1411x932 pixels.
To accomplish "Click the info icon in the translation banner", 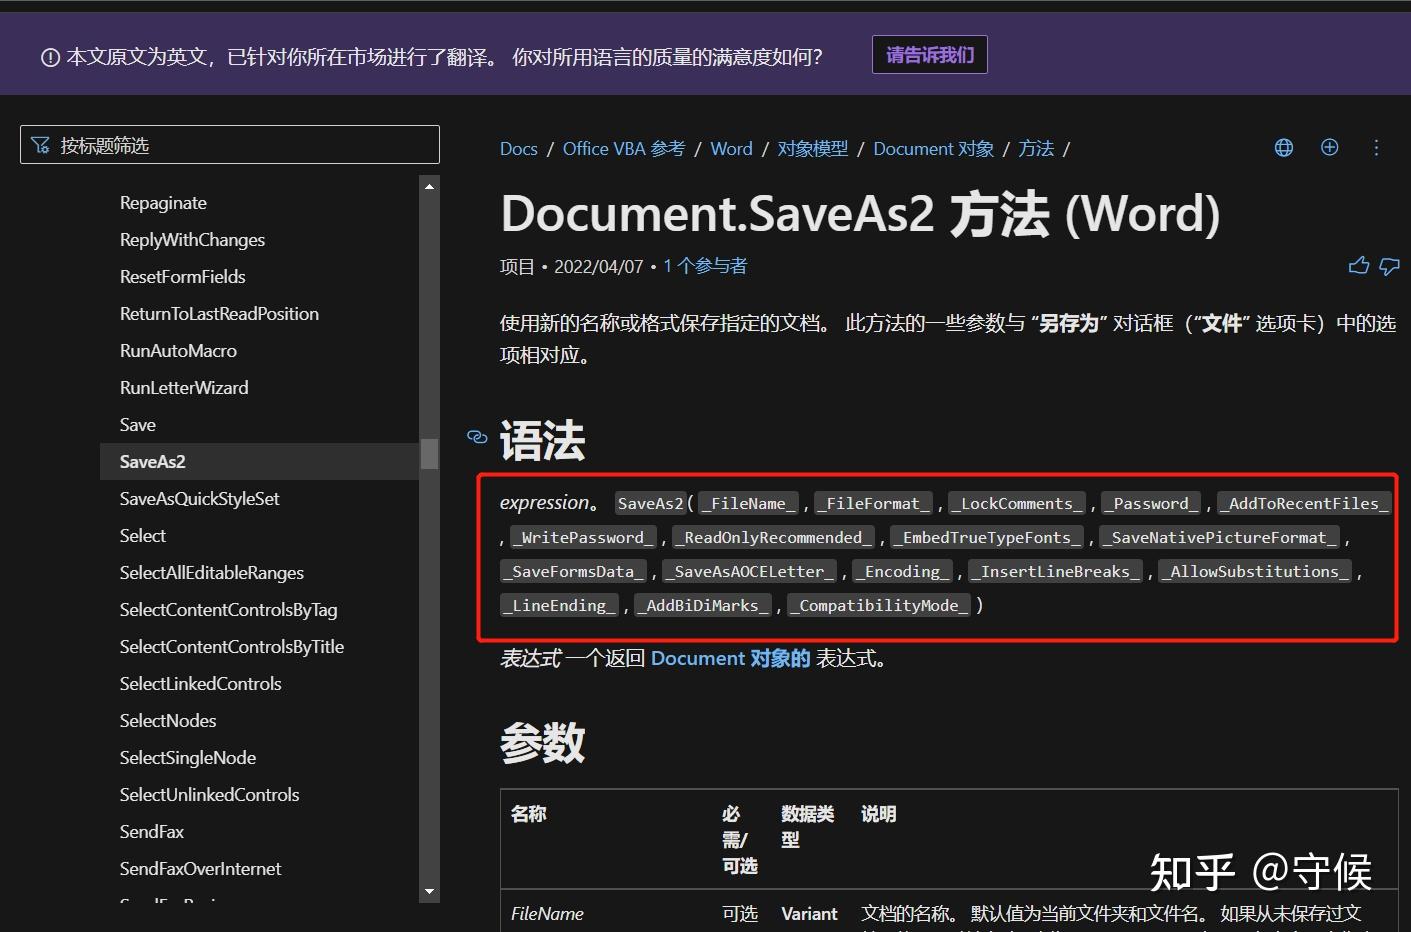I will (50, 58).
